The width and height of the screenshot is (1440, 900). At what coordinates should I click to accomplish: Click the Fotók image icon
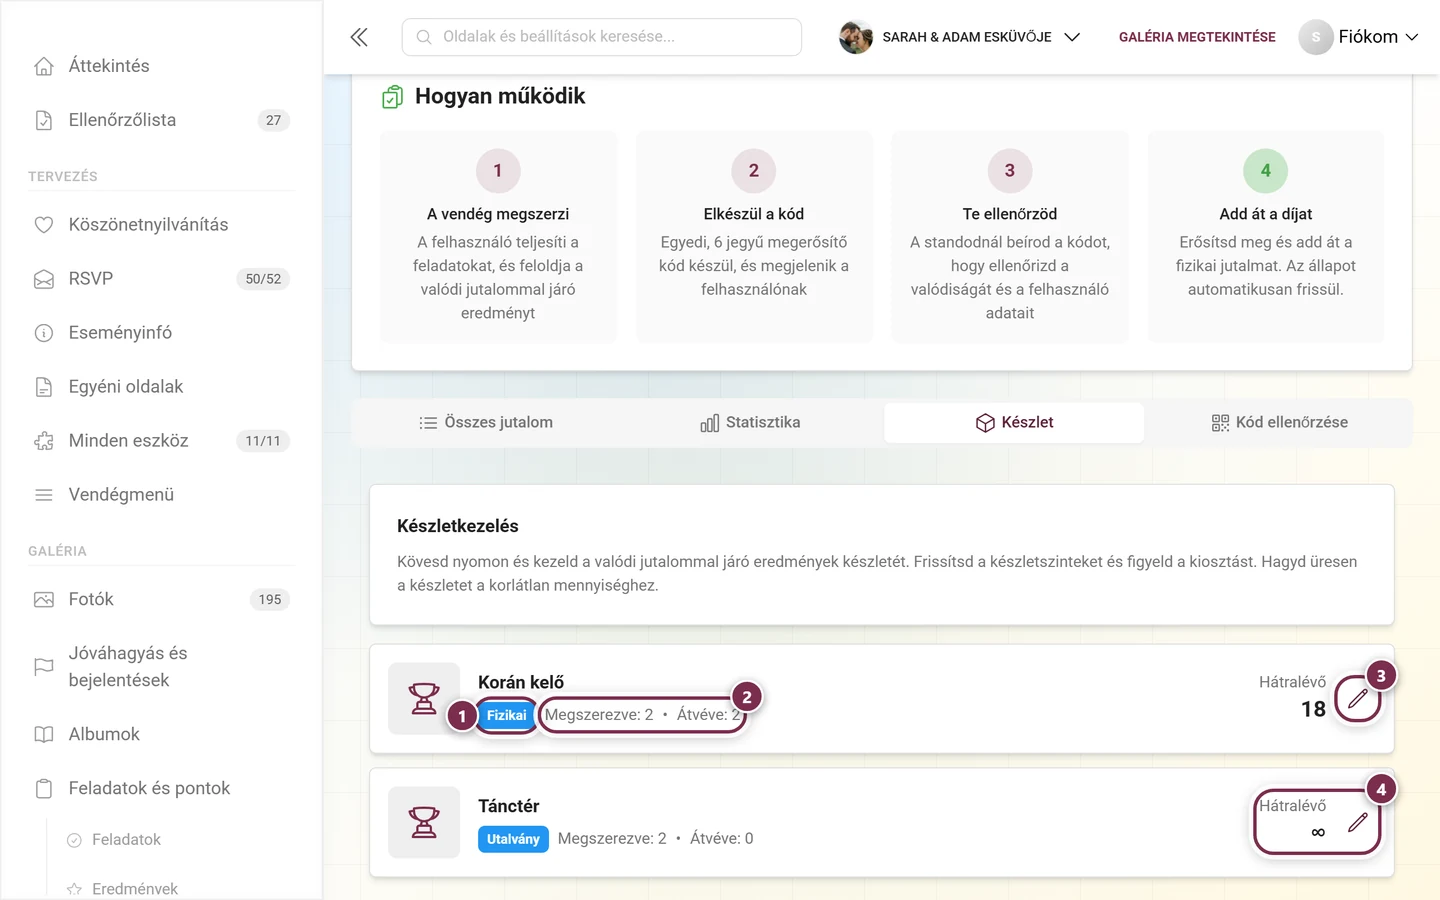coord(44,600)
